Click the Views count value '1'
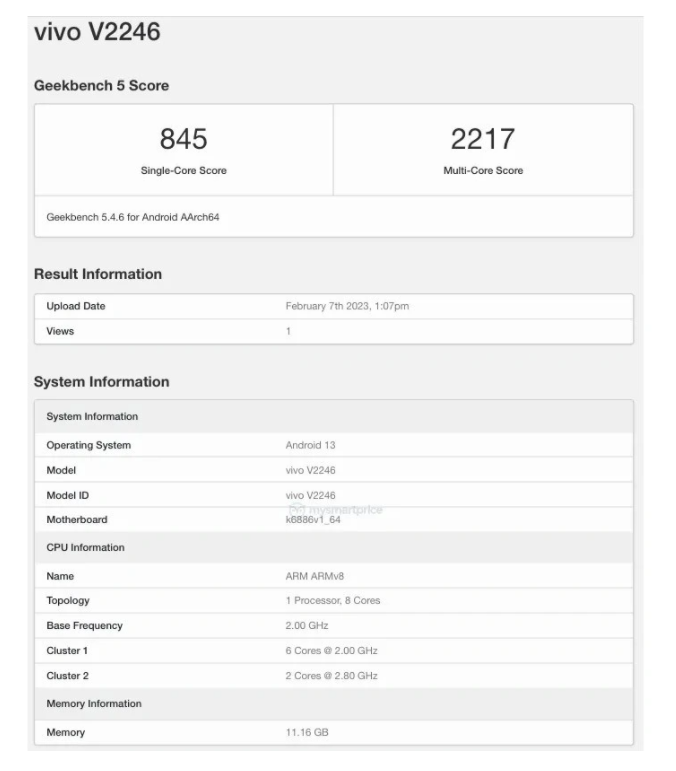The width and height of the screenshot is (676, 771). click(x=288, y=331)
